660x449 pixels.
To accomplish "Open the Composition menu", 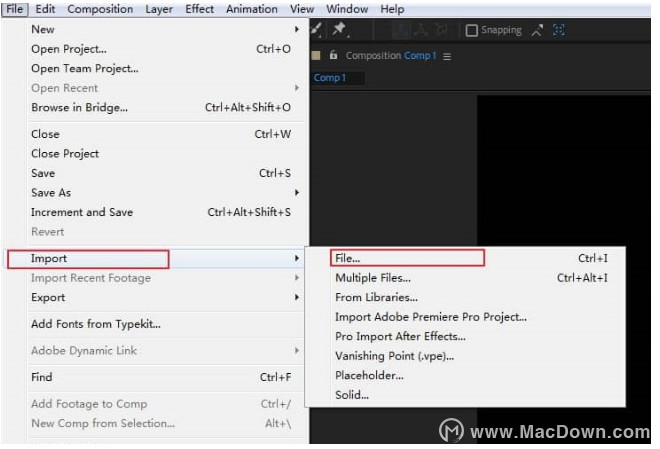I will click(100, 9).
